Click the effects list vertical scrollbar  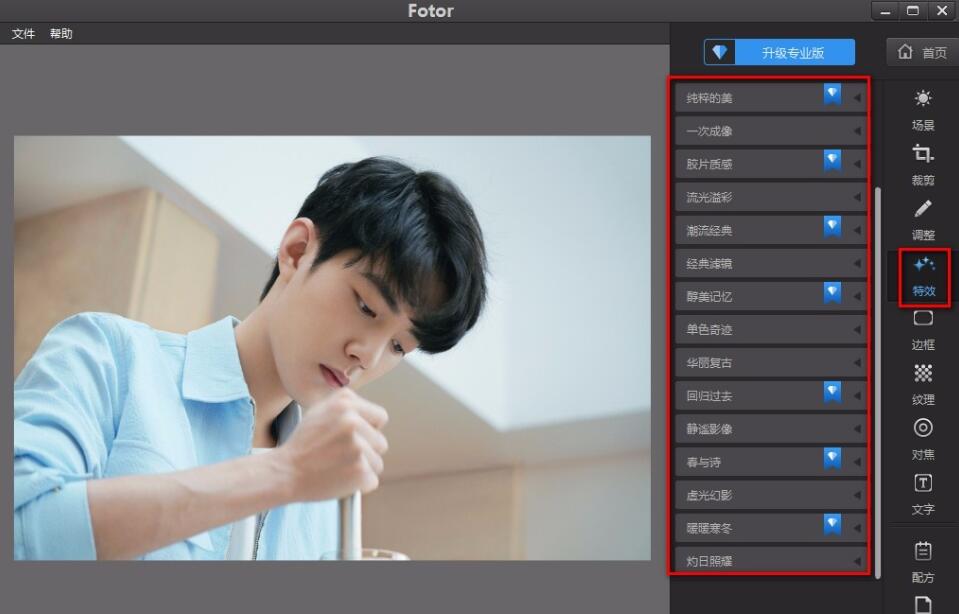878,382
